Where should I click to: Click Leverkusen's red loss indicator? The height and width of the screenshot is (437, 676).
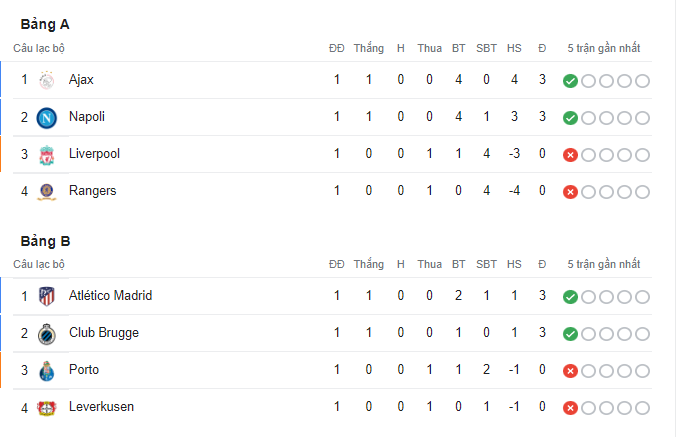(x=570, y=408)
